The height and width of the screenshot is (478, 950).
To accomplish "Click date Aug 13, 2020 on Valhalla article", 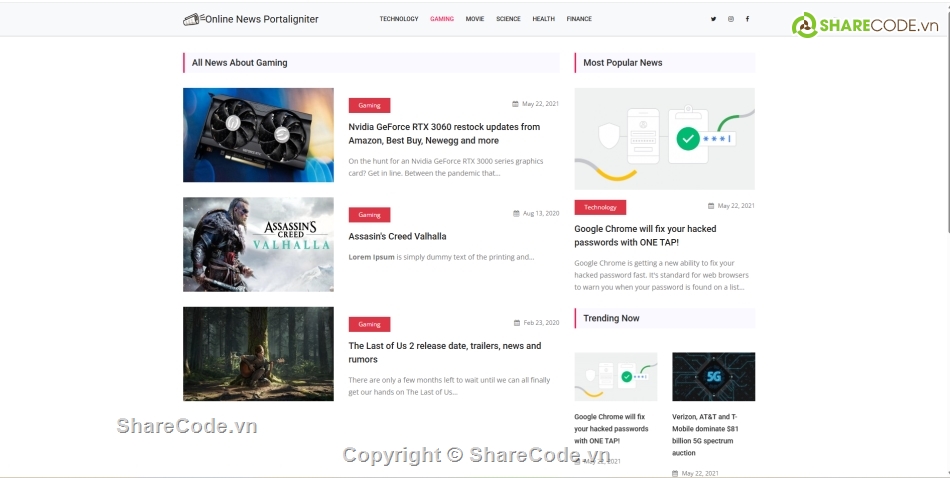I will click(540, 213).
